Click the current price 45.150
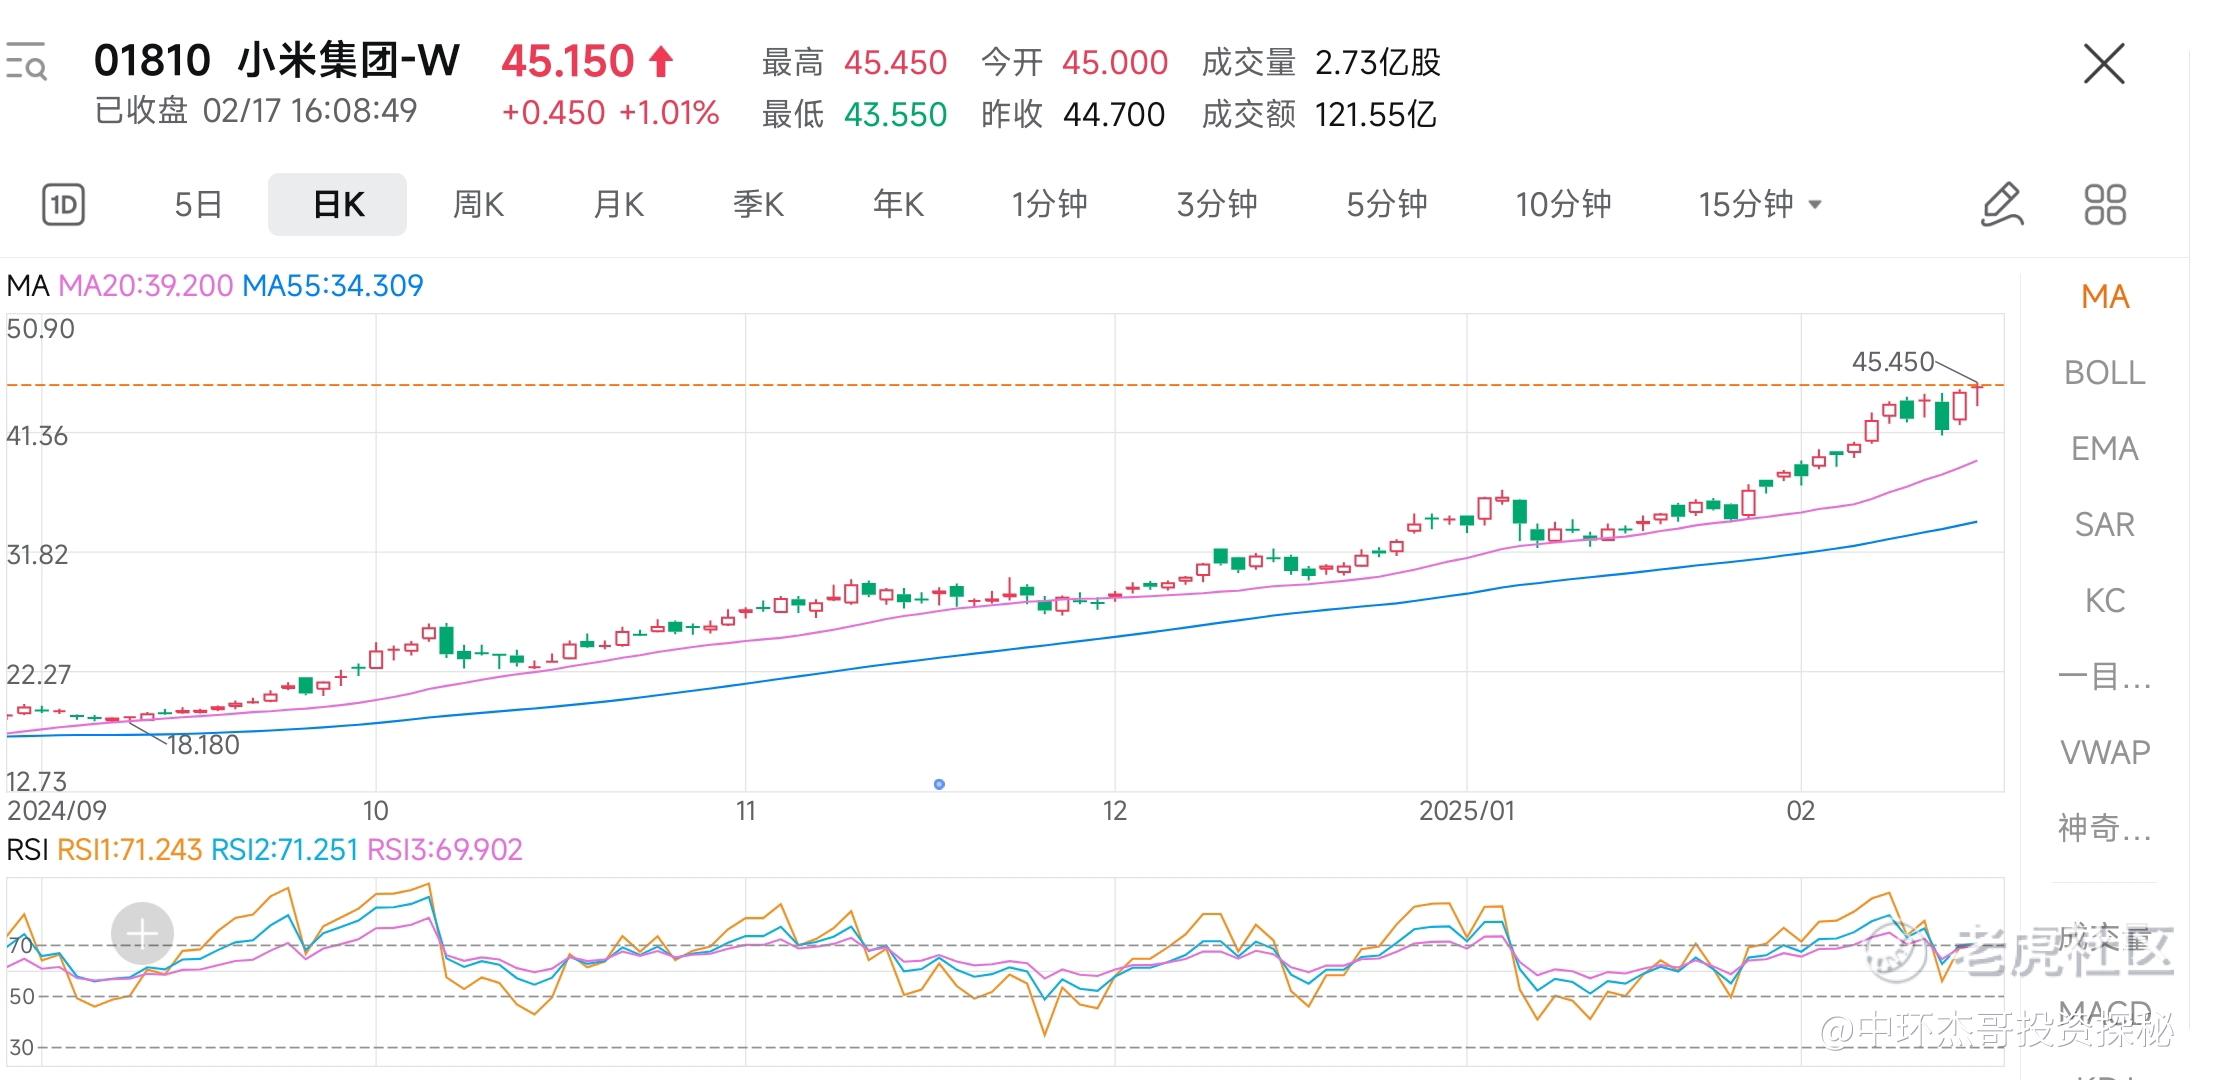 pyautogui.click(x=568, y=61)
